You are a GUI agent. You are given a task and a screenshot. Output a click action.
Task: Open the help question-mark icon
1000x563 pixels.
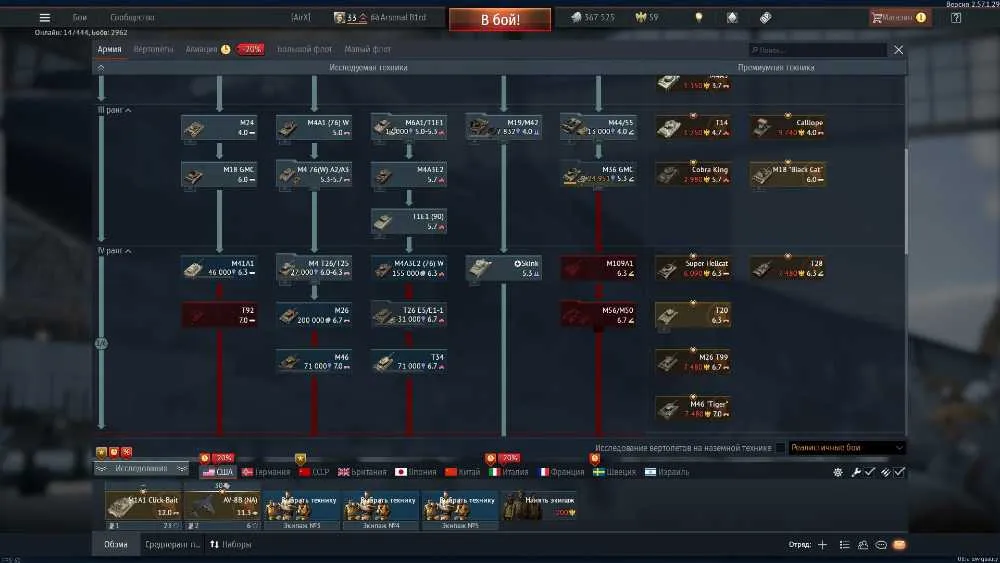(956, 18)
